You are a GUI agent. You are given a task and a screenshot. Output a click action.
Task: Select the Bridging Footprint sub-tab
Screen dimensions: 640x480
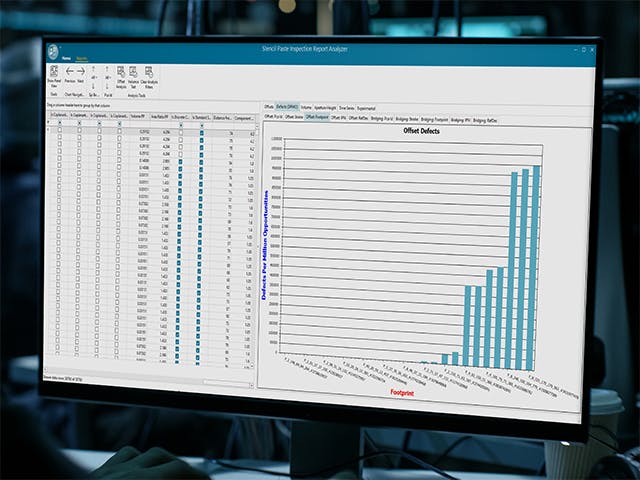[435, 120]
